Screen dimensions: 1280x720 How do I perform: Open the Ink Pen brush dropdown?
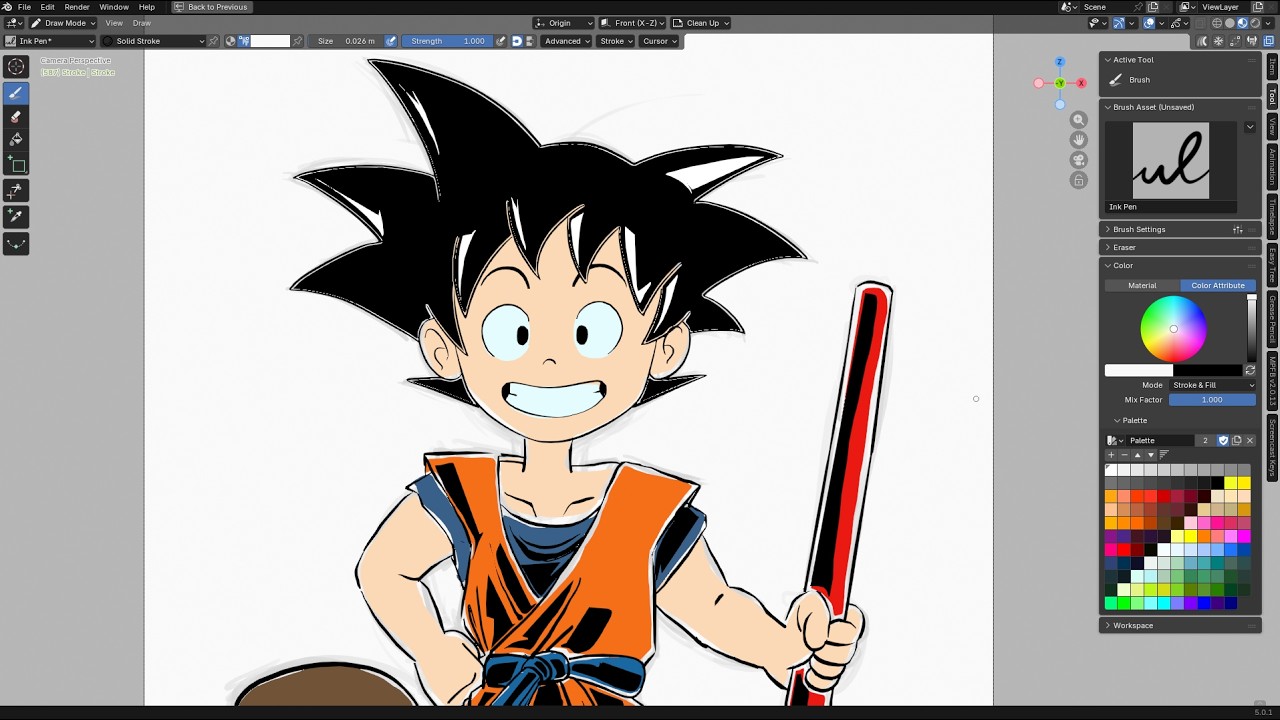coord(50,41)
